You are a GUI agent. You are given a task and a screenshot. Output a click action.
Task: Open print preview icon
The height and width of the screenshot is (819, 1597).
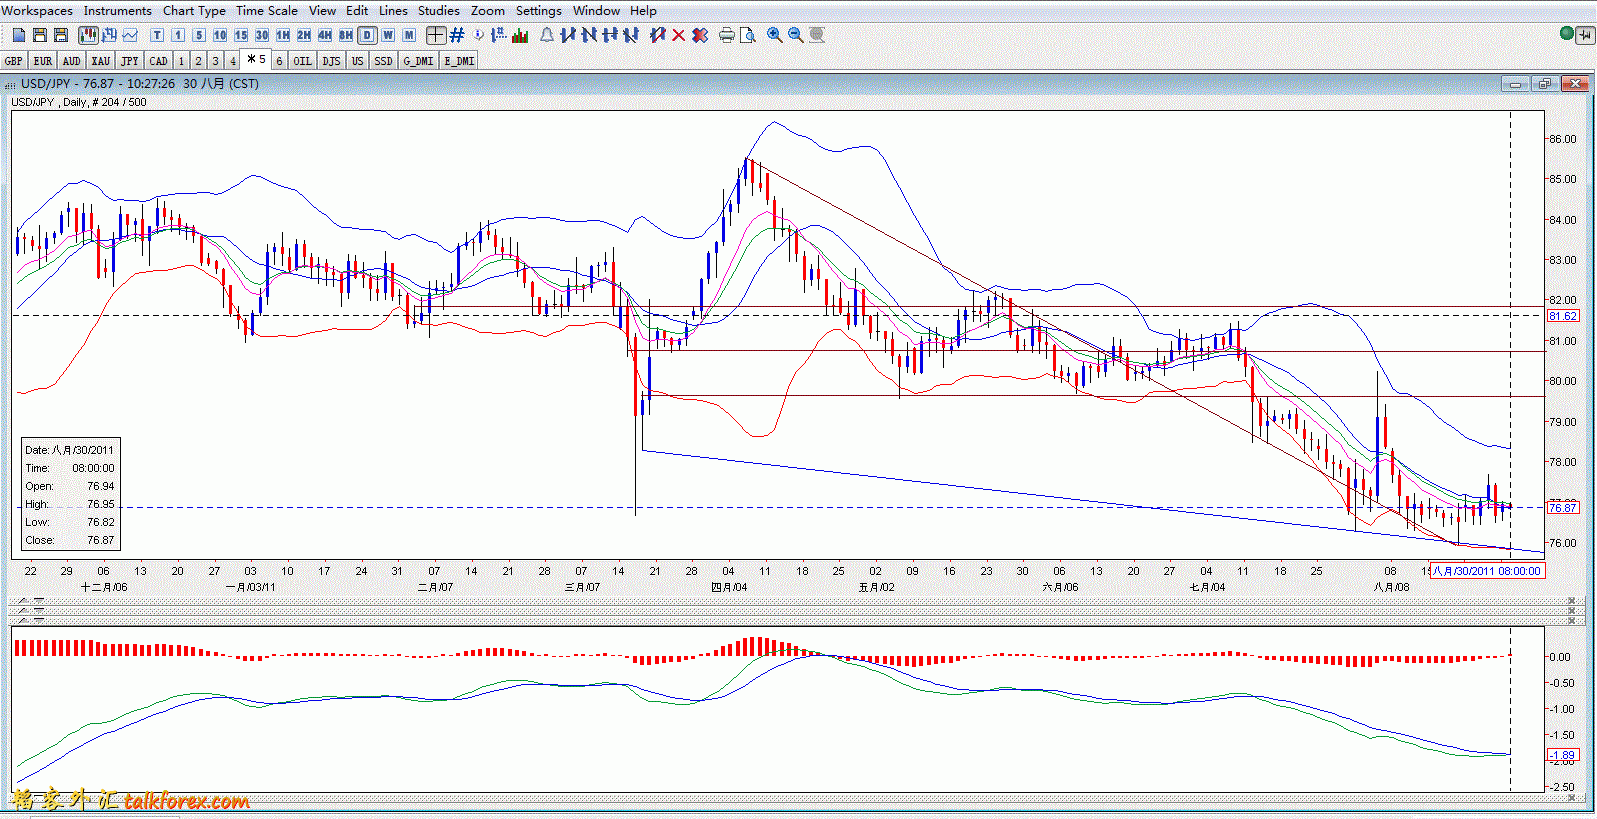pos(747,35)
